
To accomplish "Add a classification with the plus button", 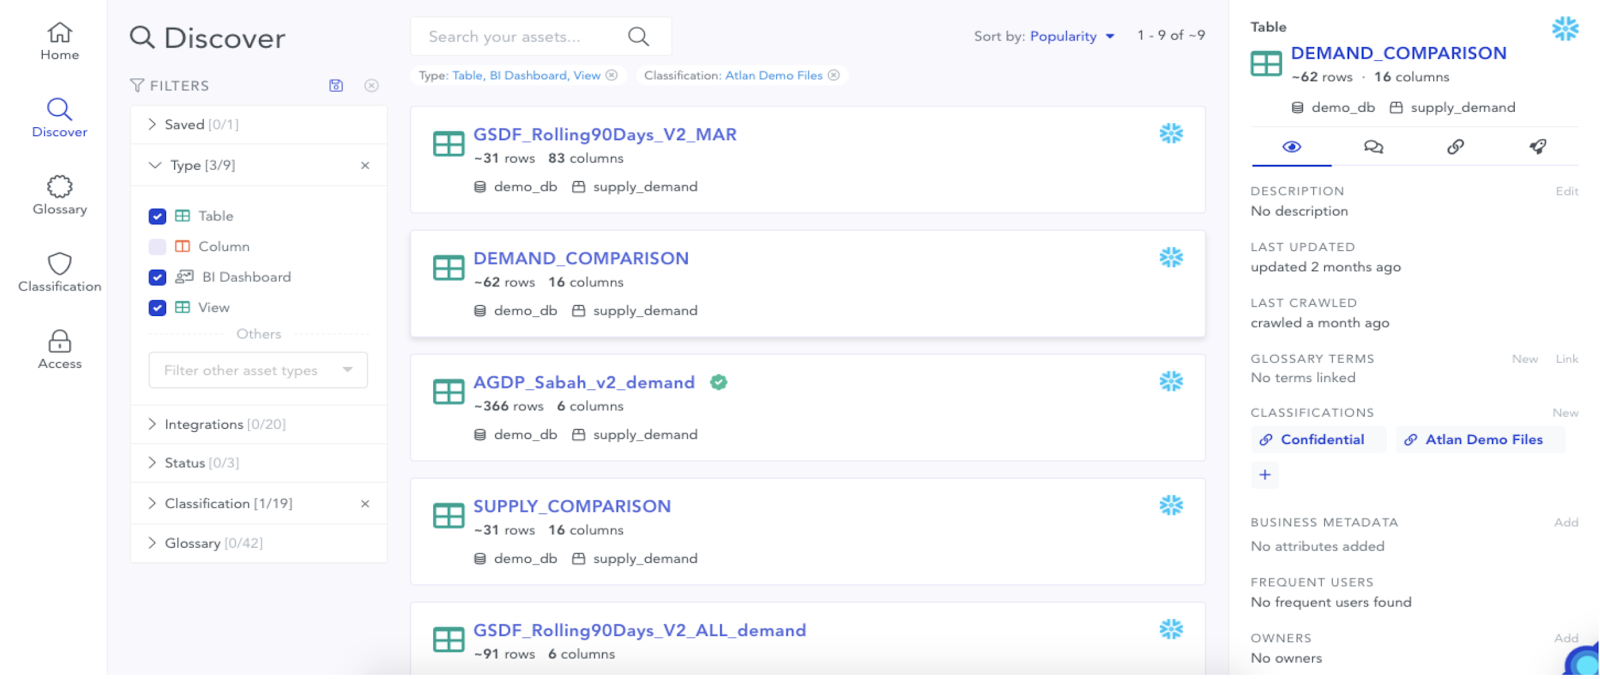I will (x=1265, y=475).
